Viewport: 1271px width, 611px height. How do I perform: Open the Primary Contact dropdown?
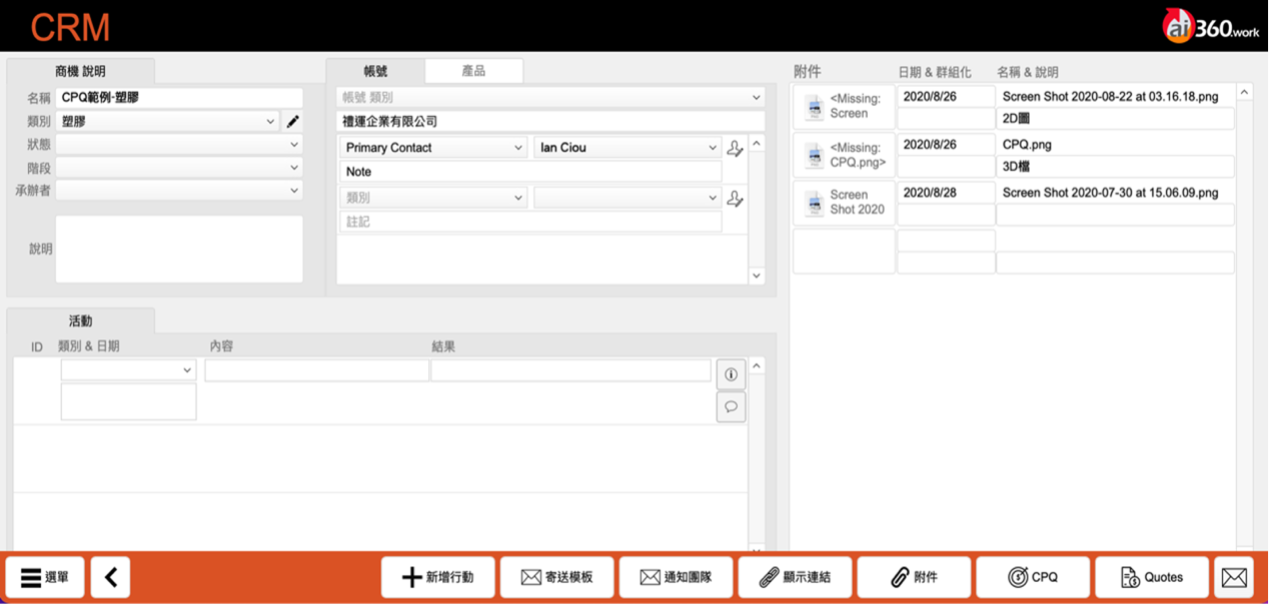coord(433,148)
